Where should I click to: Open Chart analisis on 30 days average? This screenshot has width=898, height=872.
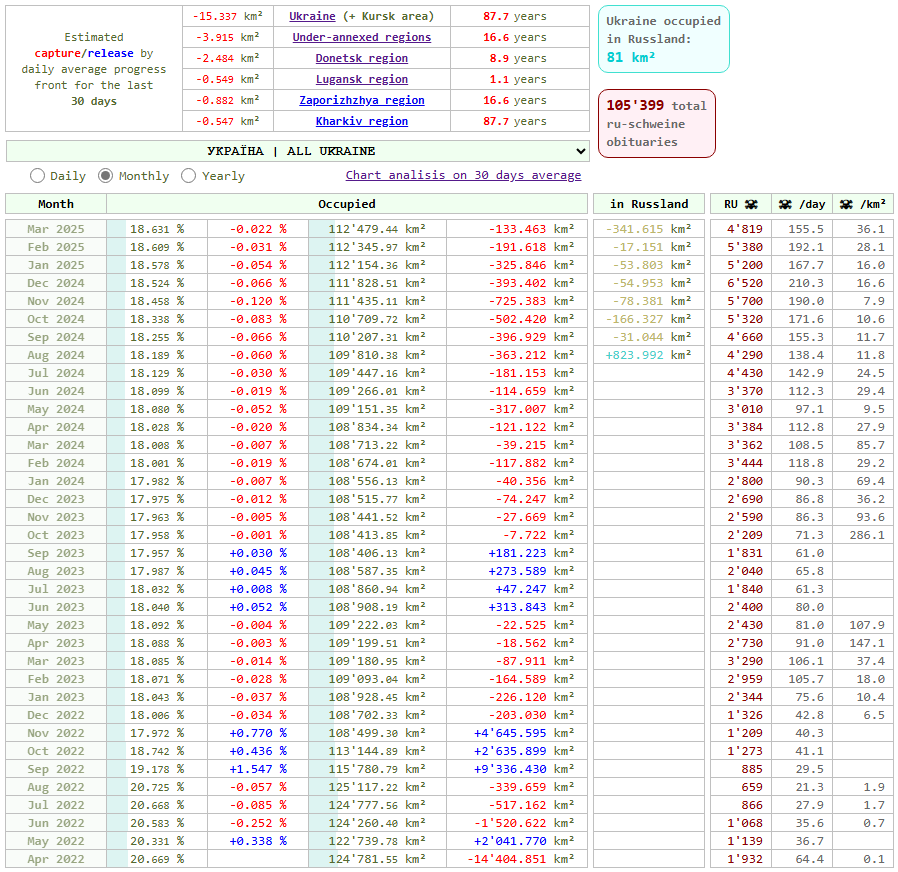(463, 175)
